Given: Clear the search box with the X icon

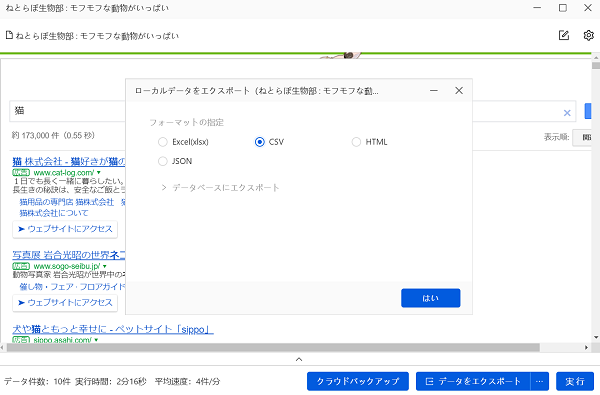Looking at the screenshot, I should pyautogui.click(x=567, y=113).
